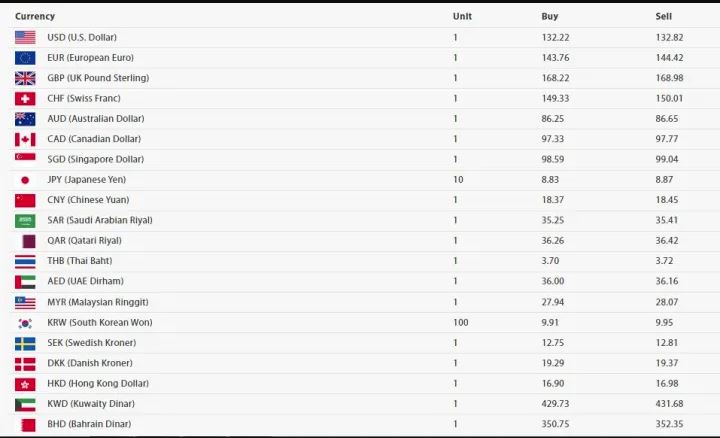Click the Sell column header
Image resolution: width=720 pixels, height=438 pixels.
pos(664,16)
